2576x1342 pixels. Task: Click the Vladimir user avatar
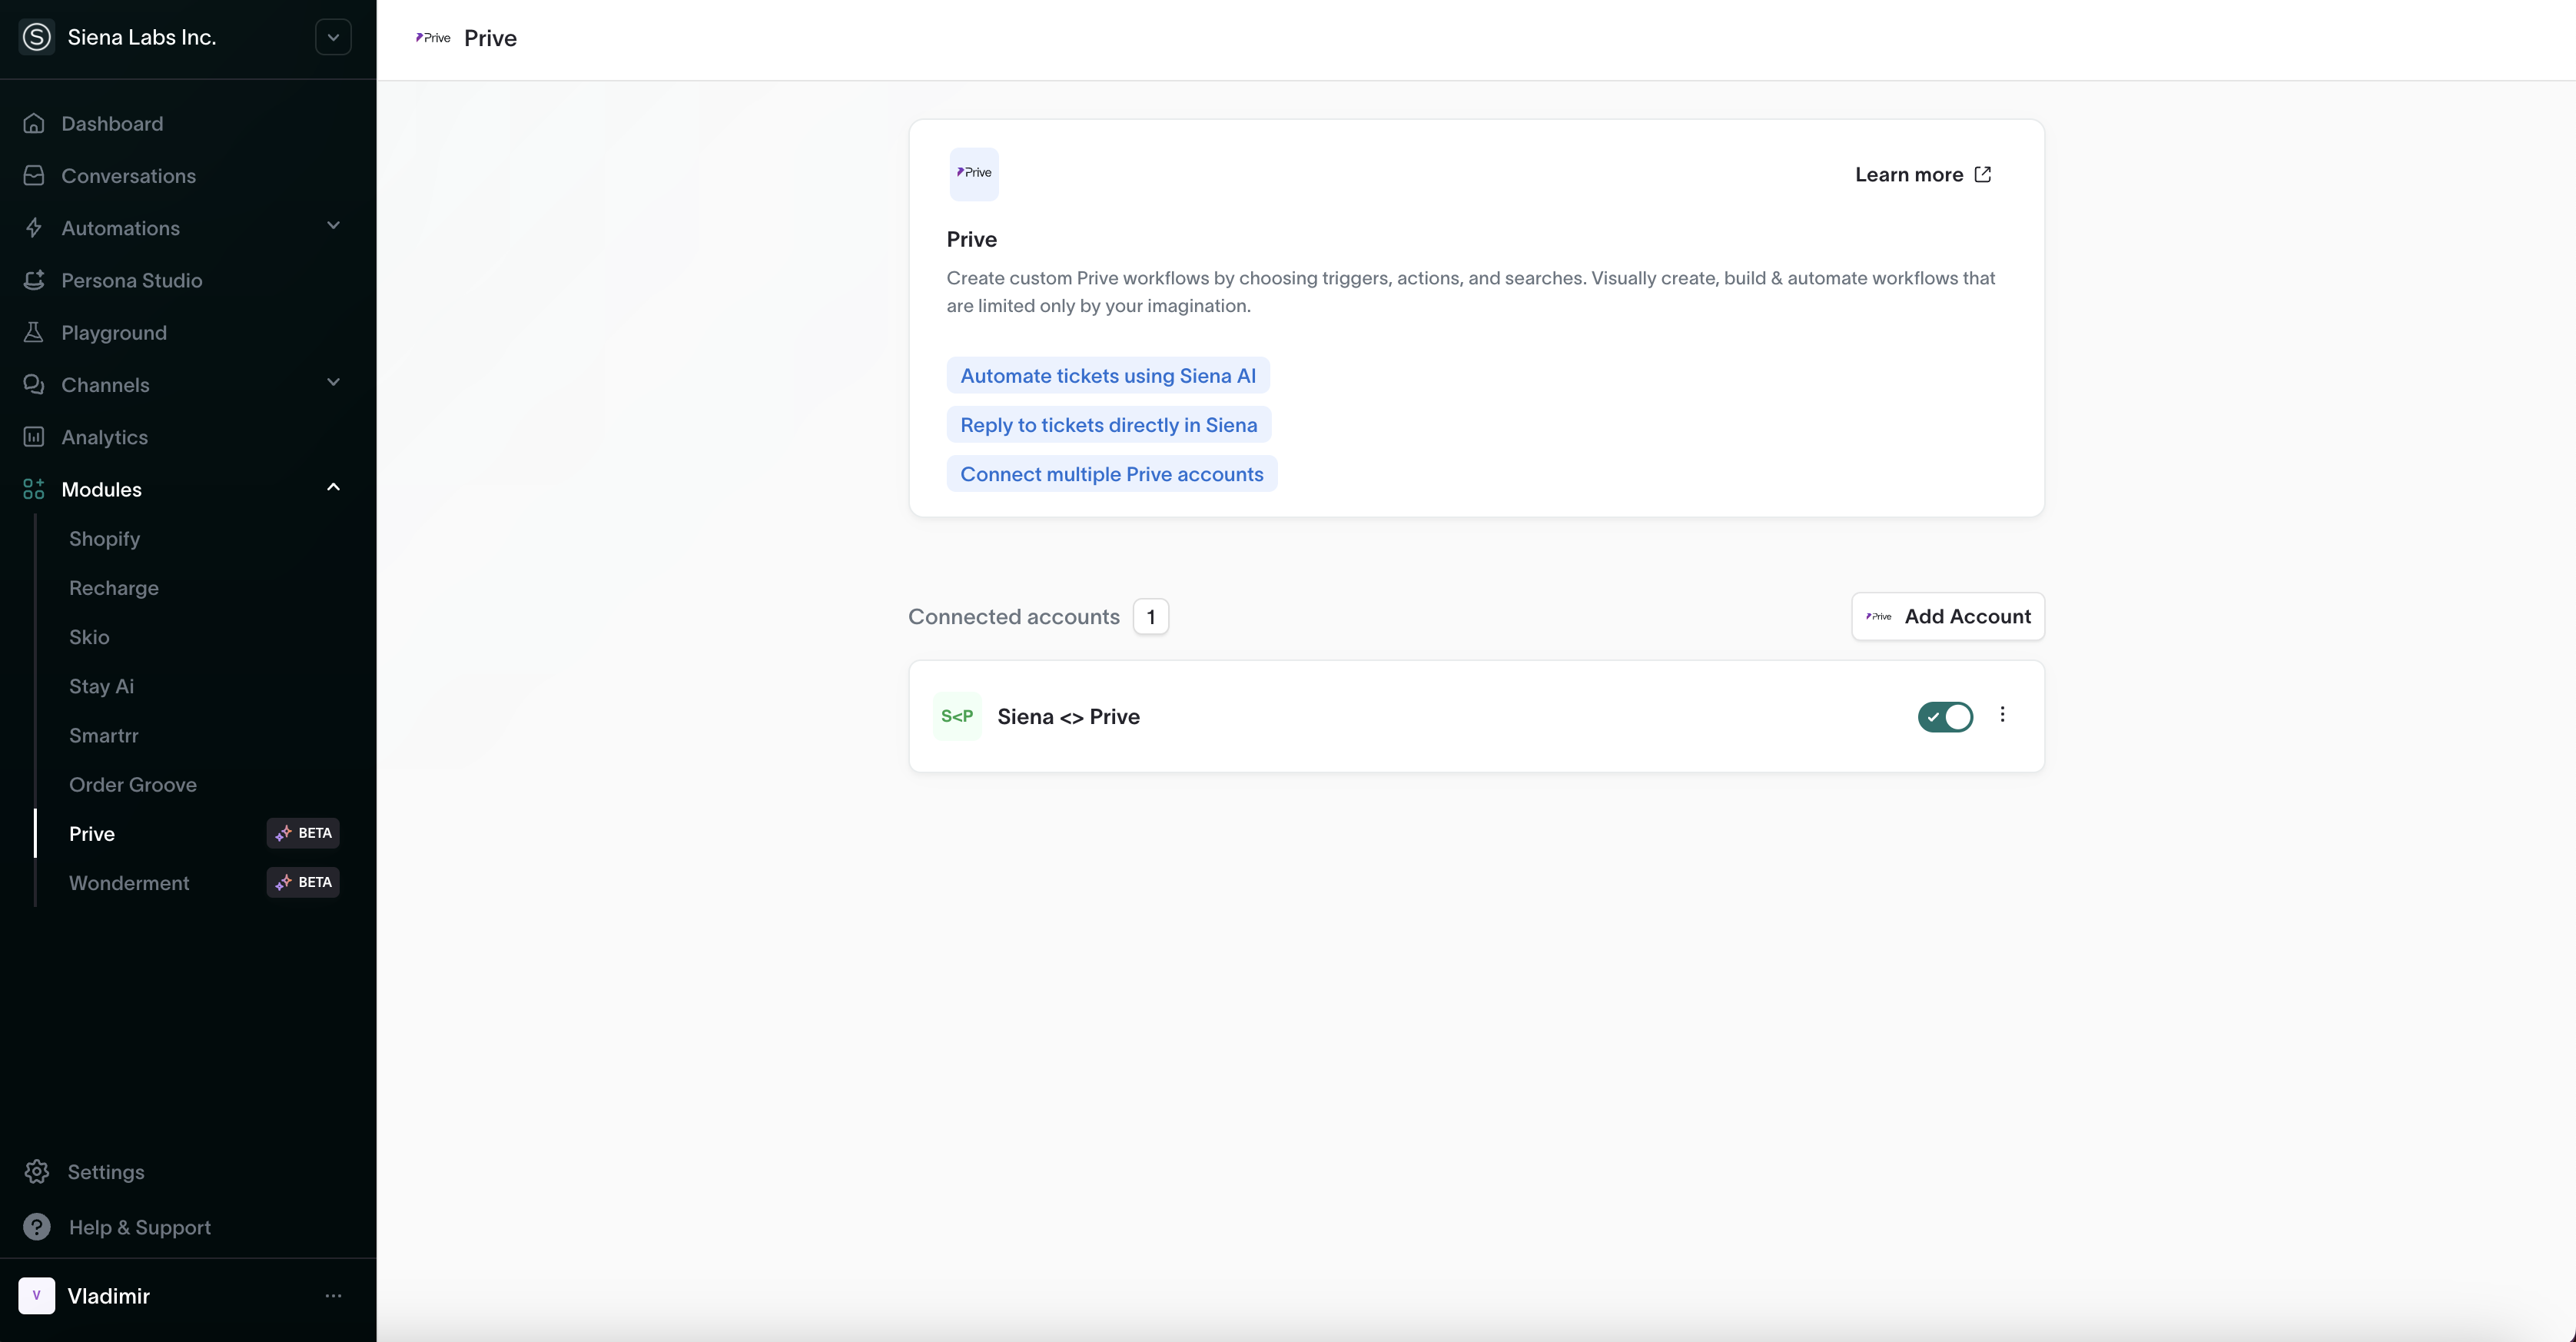37,1296
